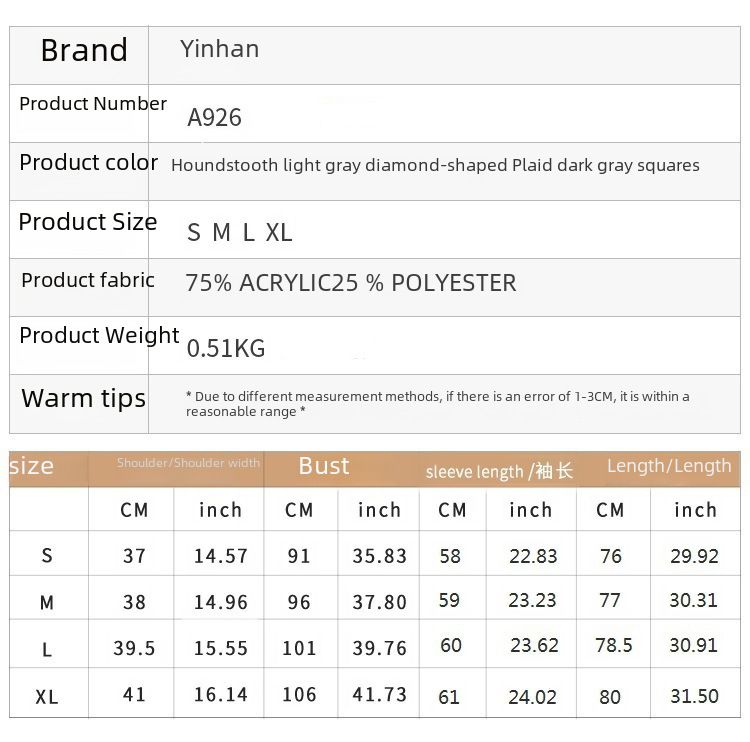
Task: Click the 31.50 inch length value
Action: click(694, 696)
